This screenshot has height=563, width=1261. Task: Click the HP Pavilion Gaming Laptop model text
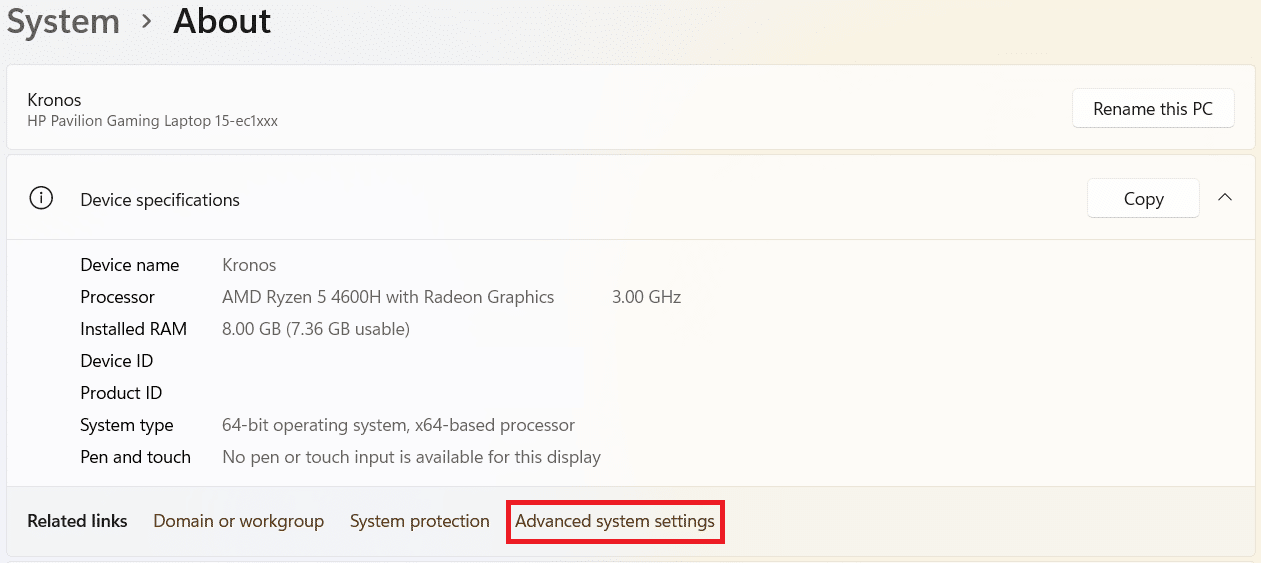(153, 121)
